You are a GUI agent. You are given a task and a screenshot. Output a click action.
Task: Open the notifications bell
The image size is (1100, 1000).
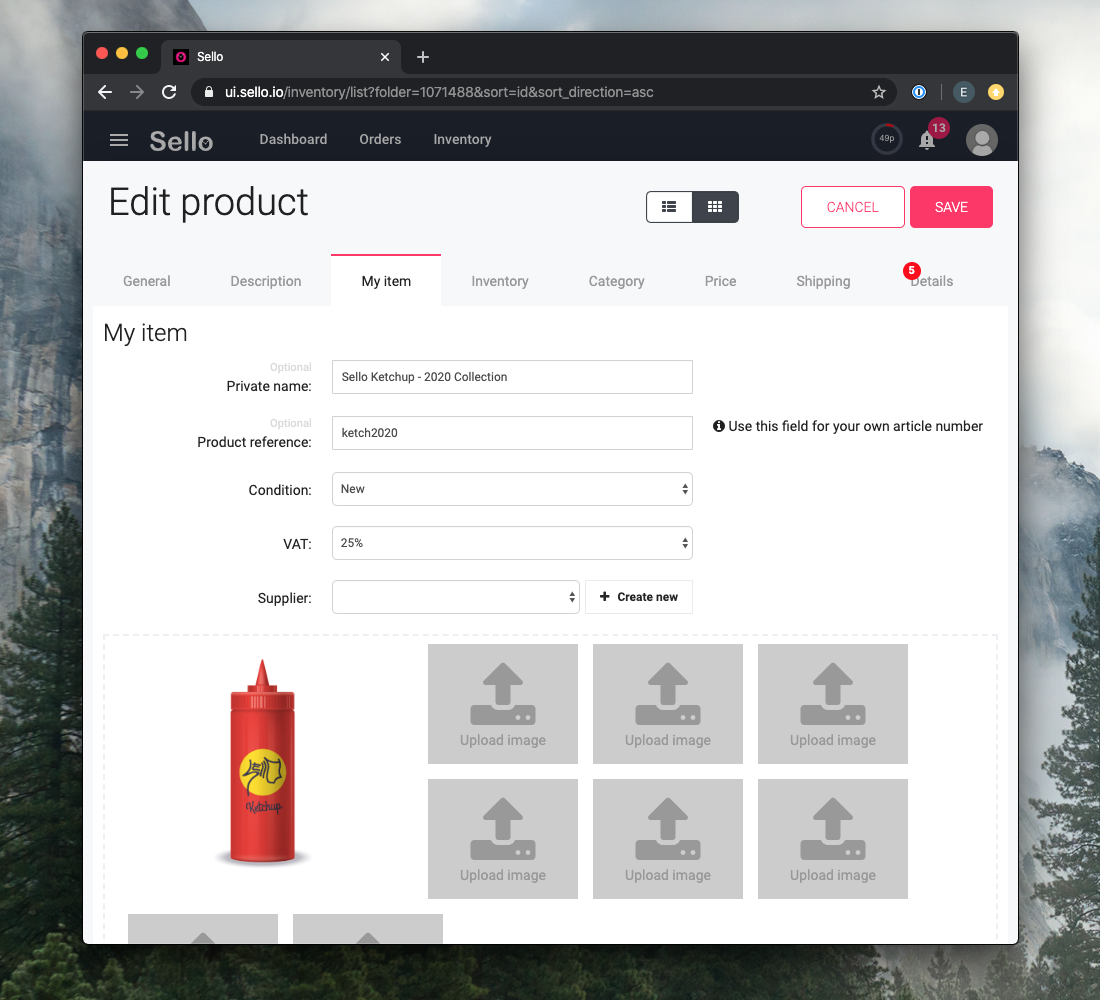(927, 140)
